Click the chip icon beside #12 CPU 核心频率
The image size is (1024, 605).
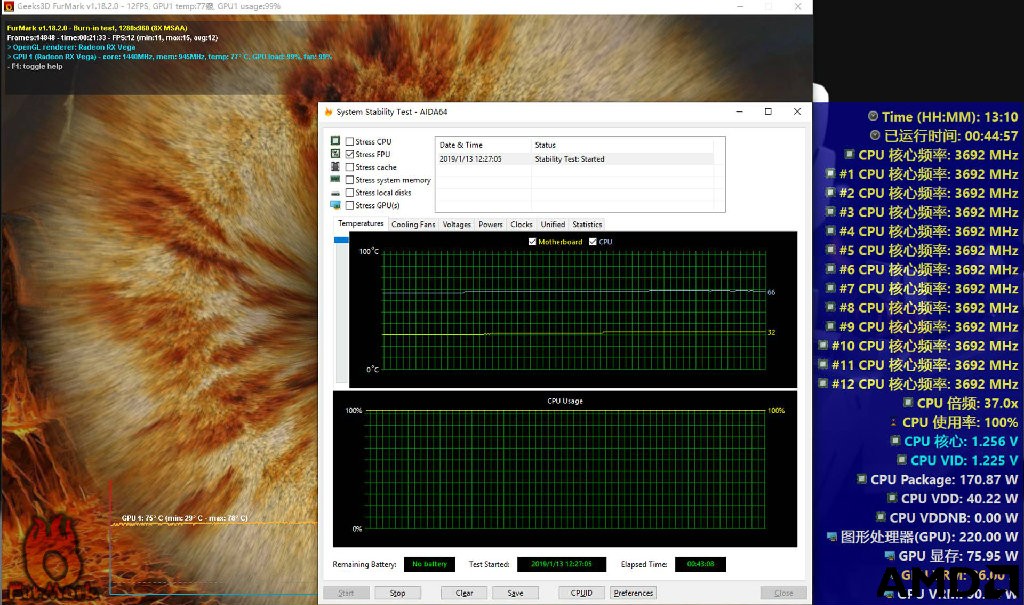point(823,383)
